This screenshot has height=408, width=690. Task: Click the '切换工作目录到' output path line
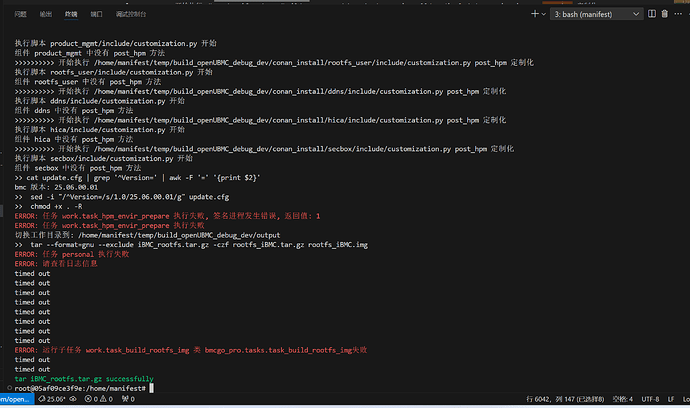point(147,235)
